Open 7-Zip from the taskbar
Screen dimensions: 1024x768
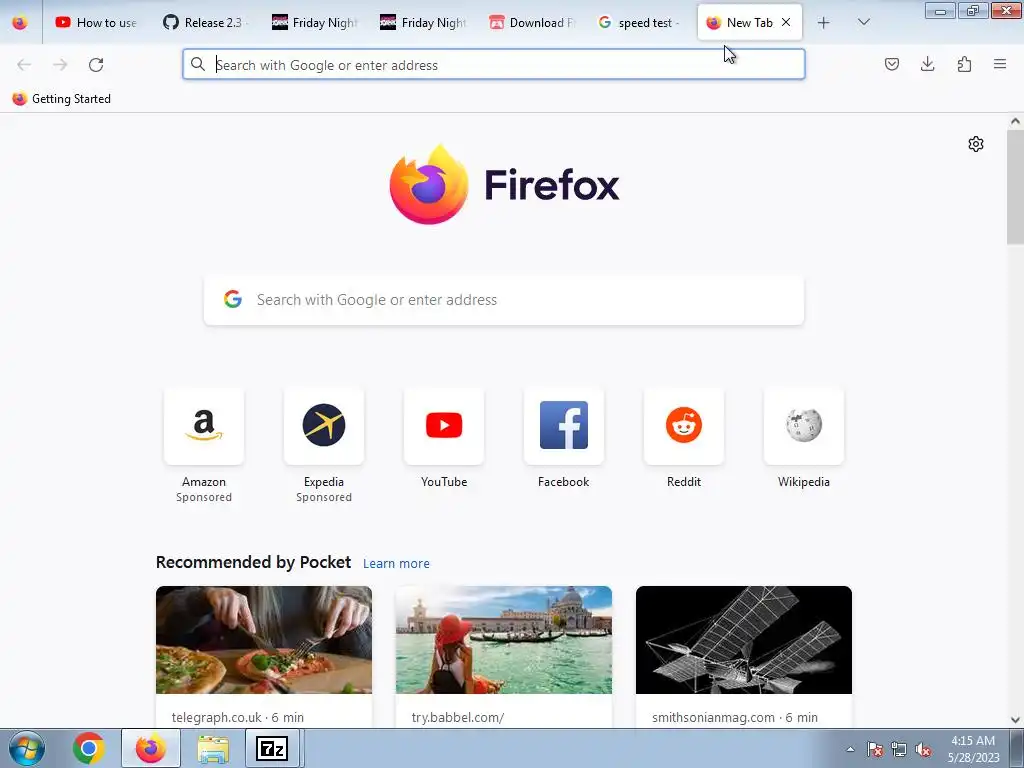(x=272, y=748)
